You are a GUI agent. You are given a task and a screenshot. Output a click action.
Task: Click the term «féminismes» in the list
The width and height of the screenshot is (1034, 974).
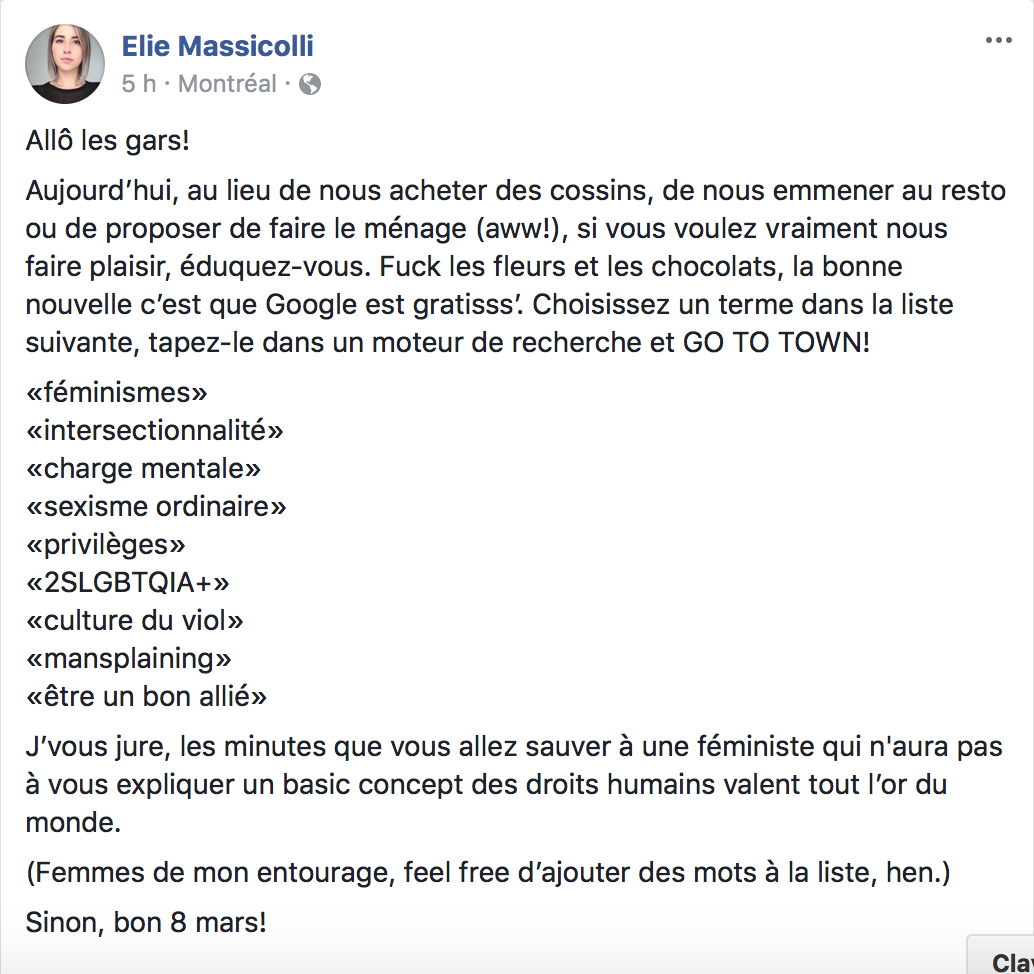pyautogui.click(x=117, y=392)
